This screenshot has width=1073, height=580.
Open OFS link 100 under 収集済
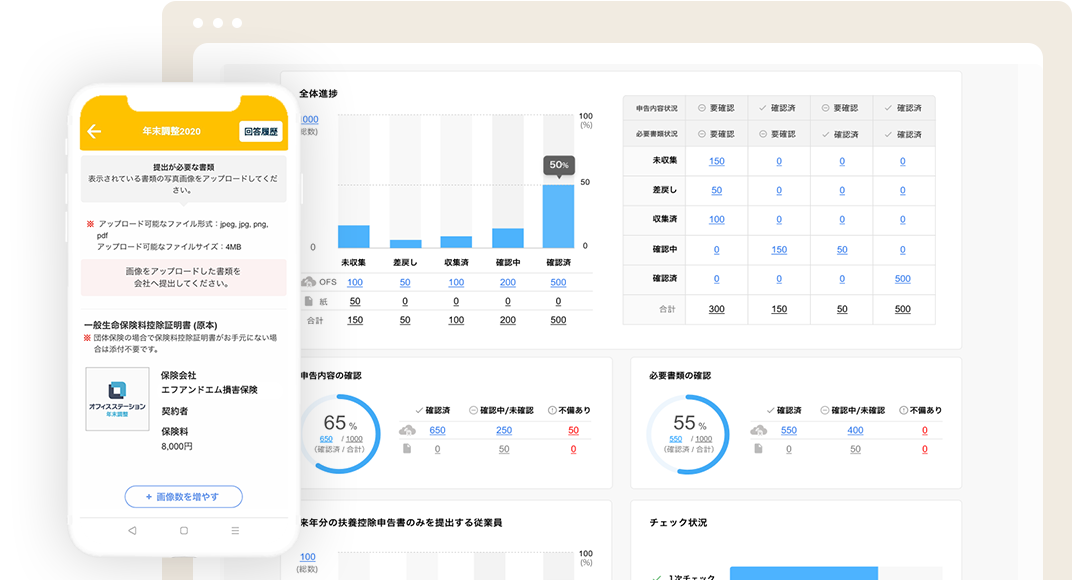456,282
